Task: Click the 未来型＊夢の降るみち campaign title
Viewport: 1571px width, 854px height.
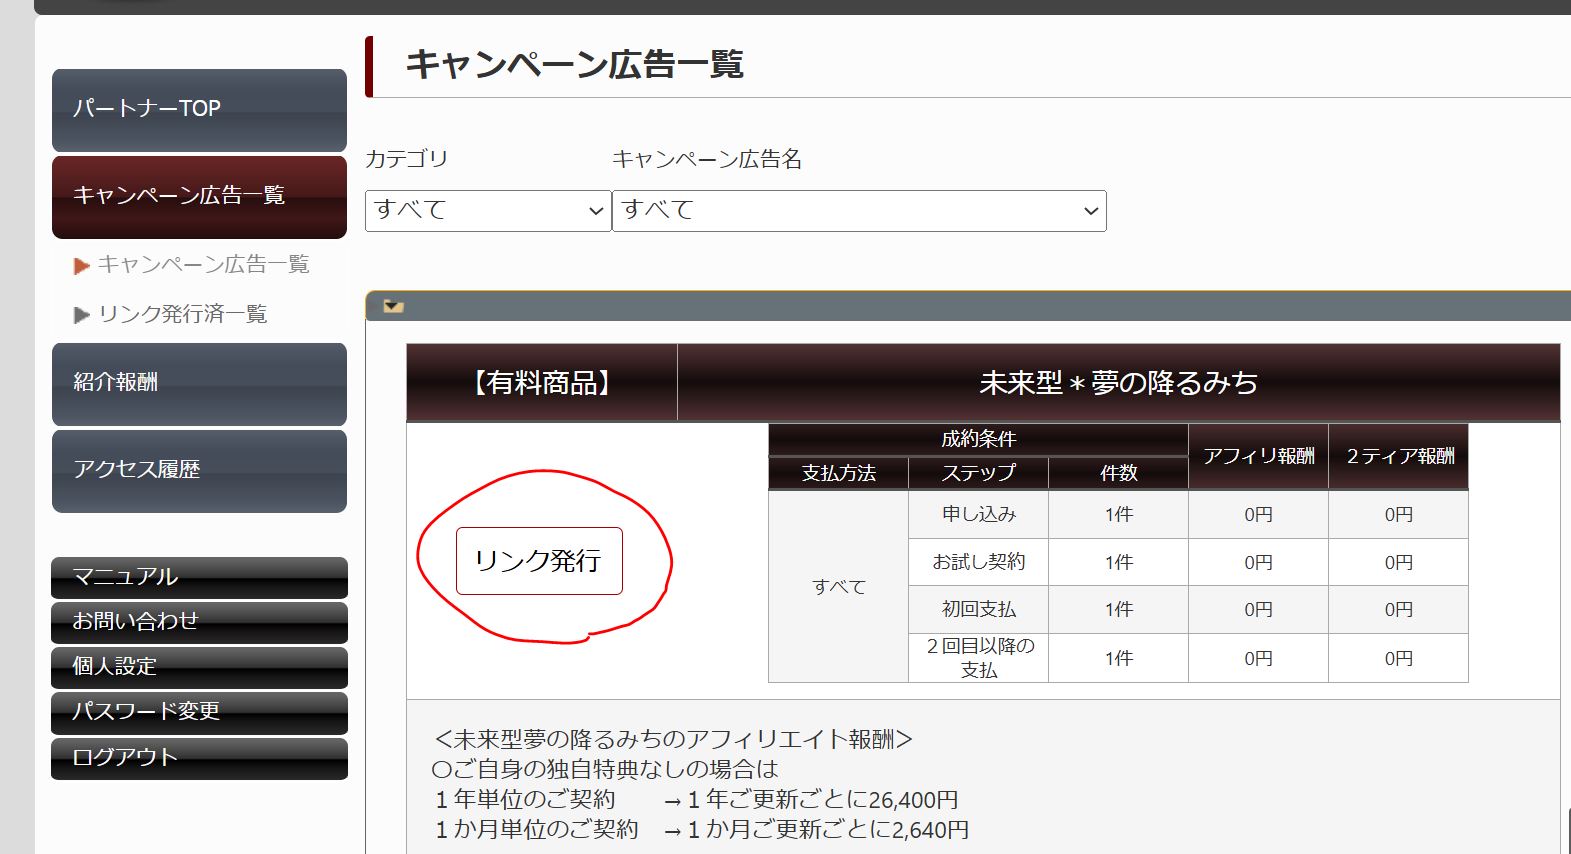Action: click(1117, 383)
